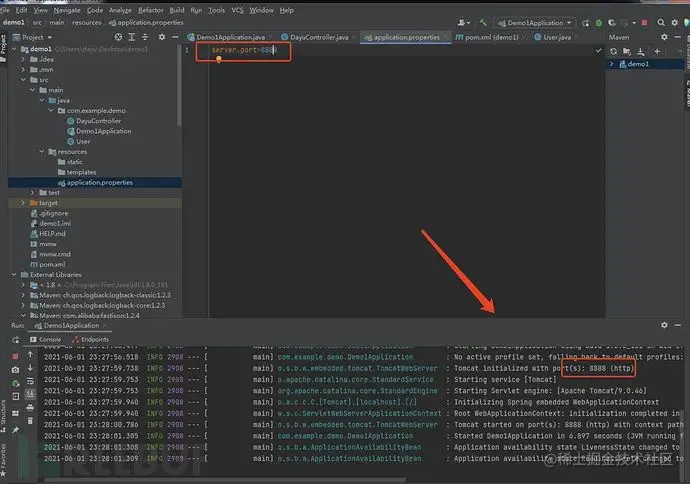Open the Refactor menu
Image resolution: width=690 pixels, height=484 pixels.
tap(150, 10)
